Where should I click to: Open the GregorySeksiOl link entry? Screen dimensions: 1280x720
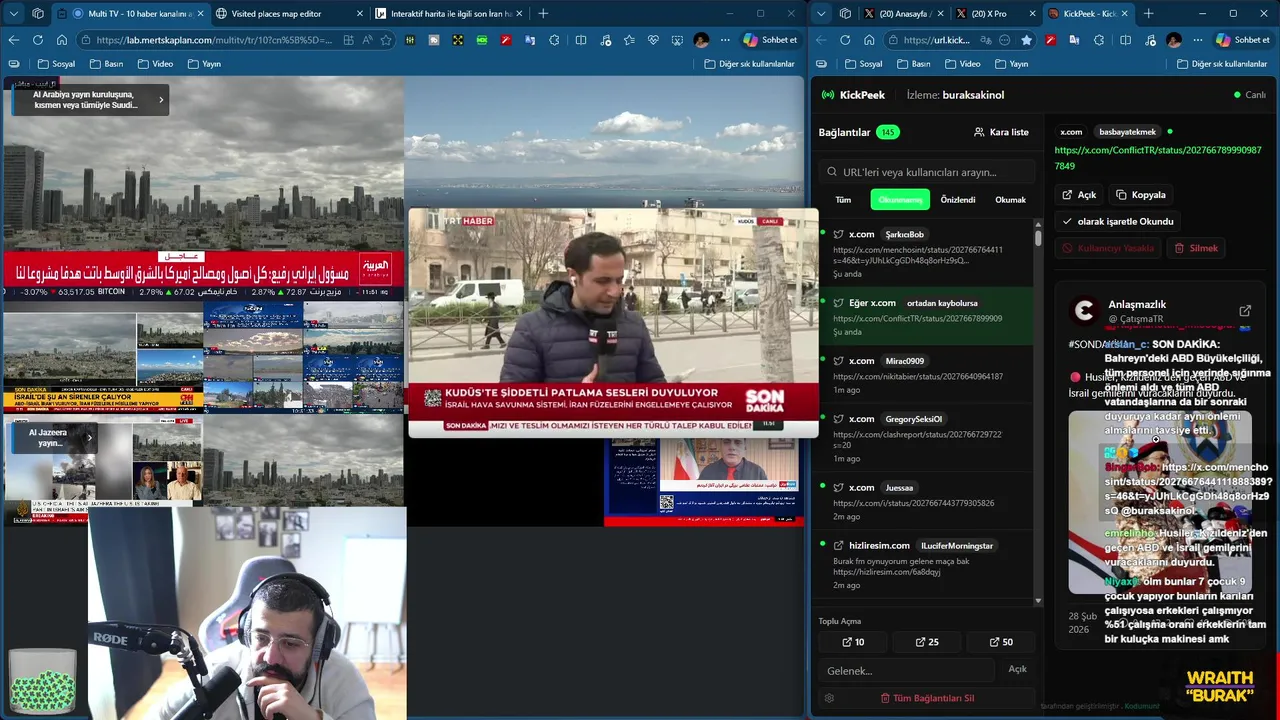pyautogui.click(x=925, y=438)
